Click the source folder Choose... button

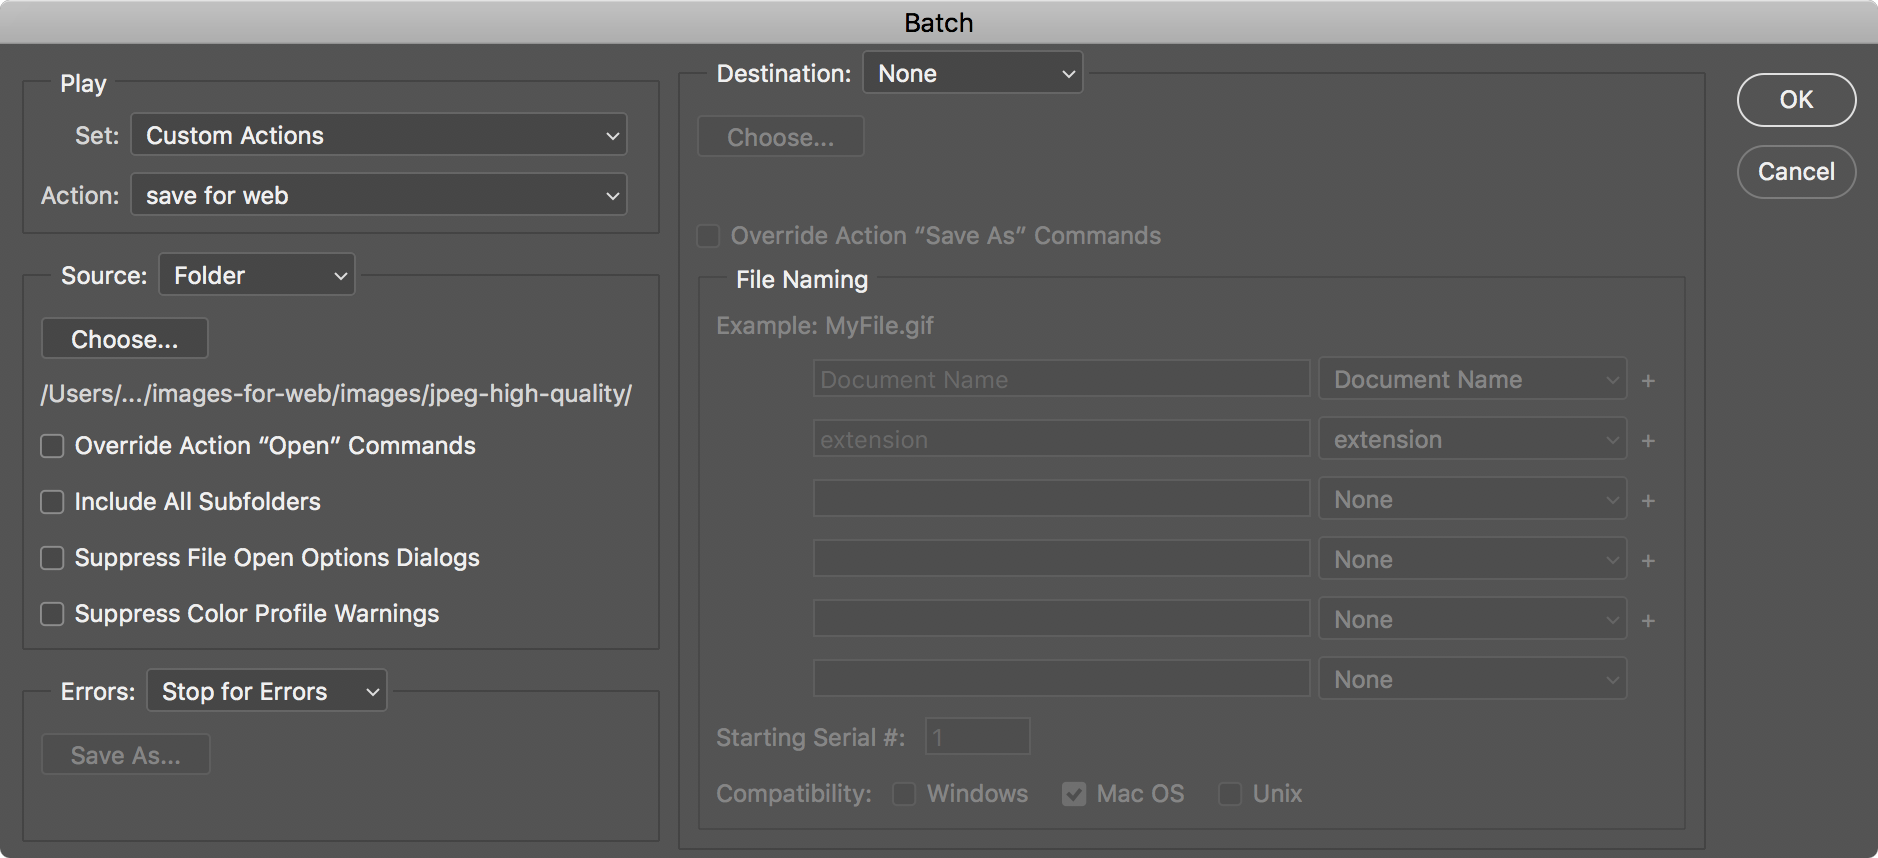(125, 339)
